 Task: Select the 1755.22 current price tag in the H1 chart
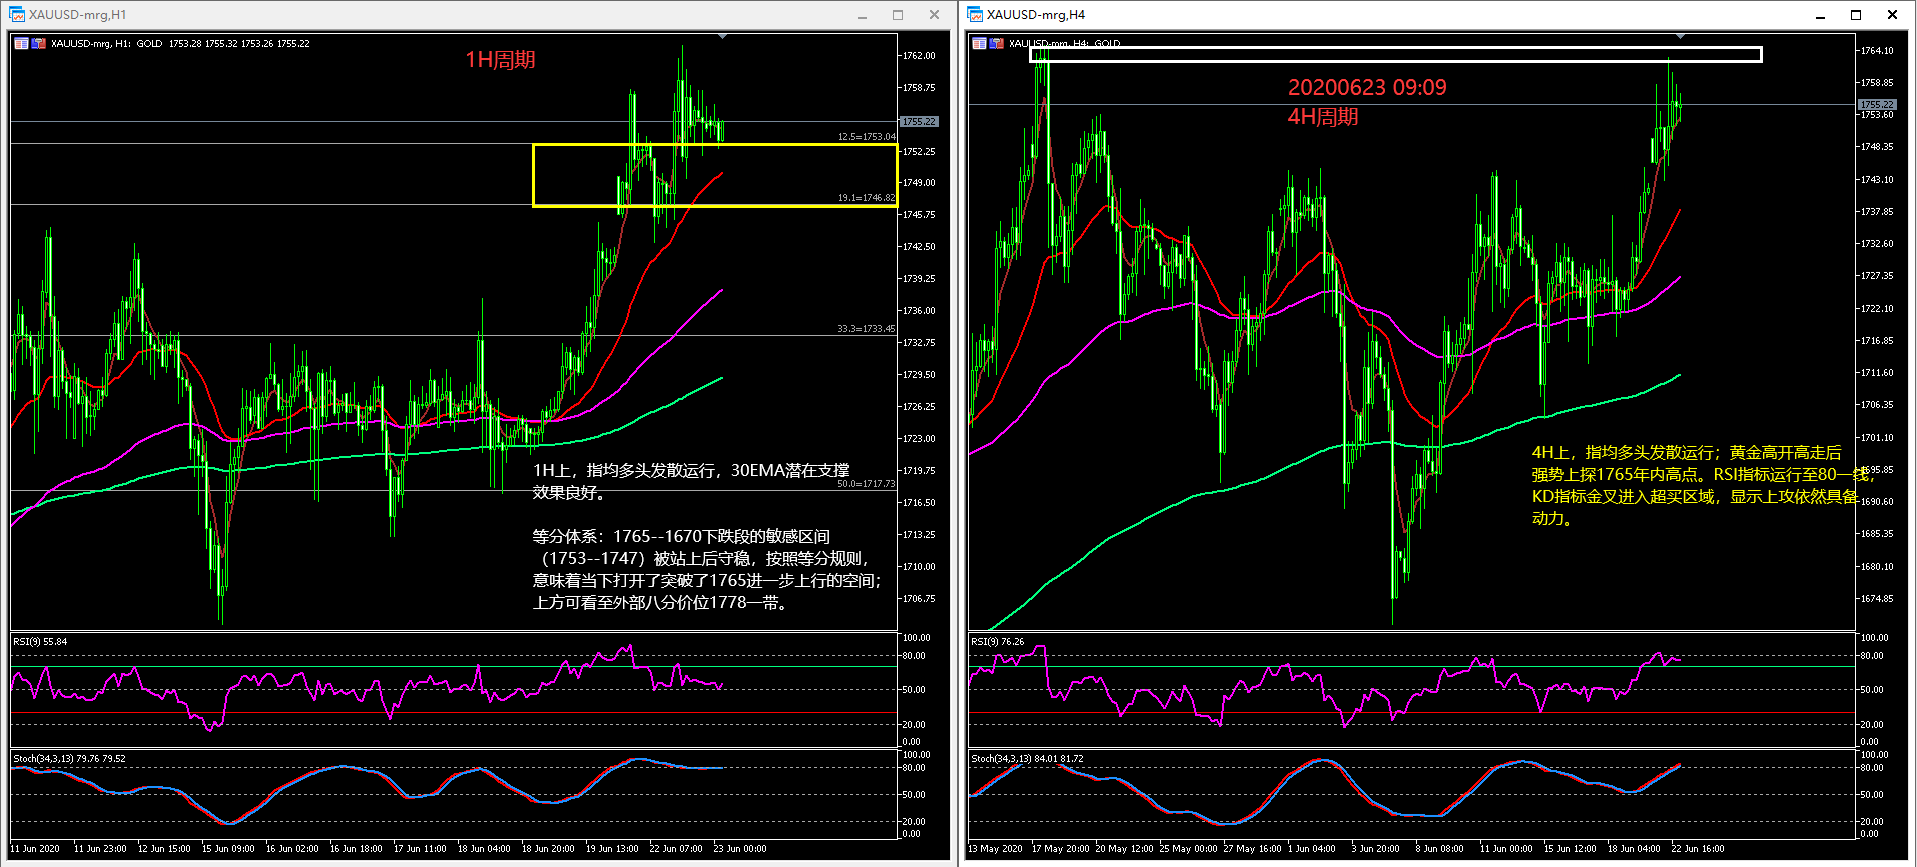919,122
